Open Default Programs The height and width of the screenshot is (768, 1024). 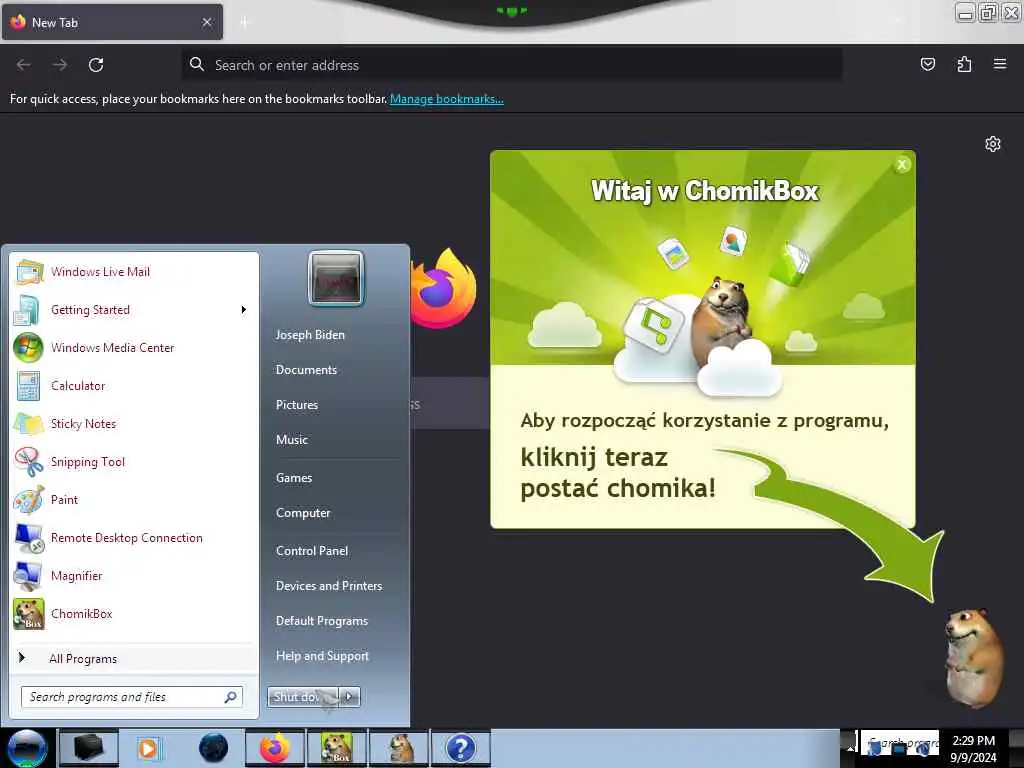(x=322, y=621)
